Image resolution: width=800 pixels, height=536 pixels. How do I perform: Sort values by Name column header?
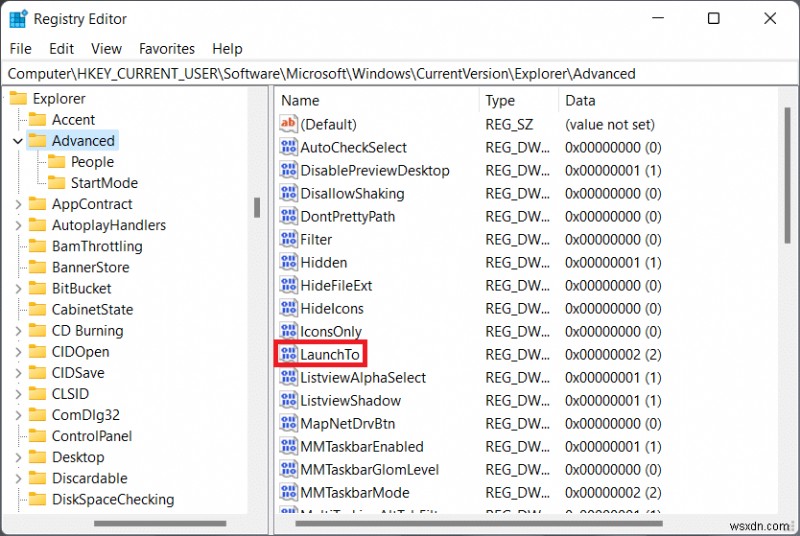pyautogui.click(x=378, y=100)
